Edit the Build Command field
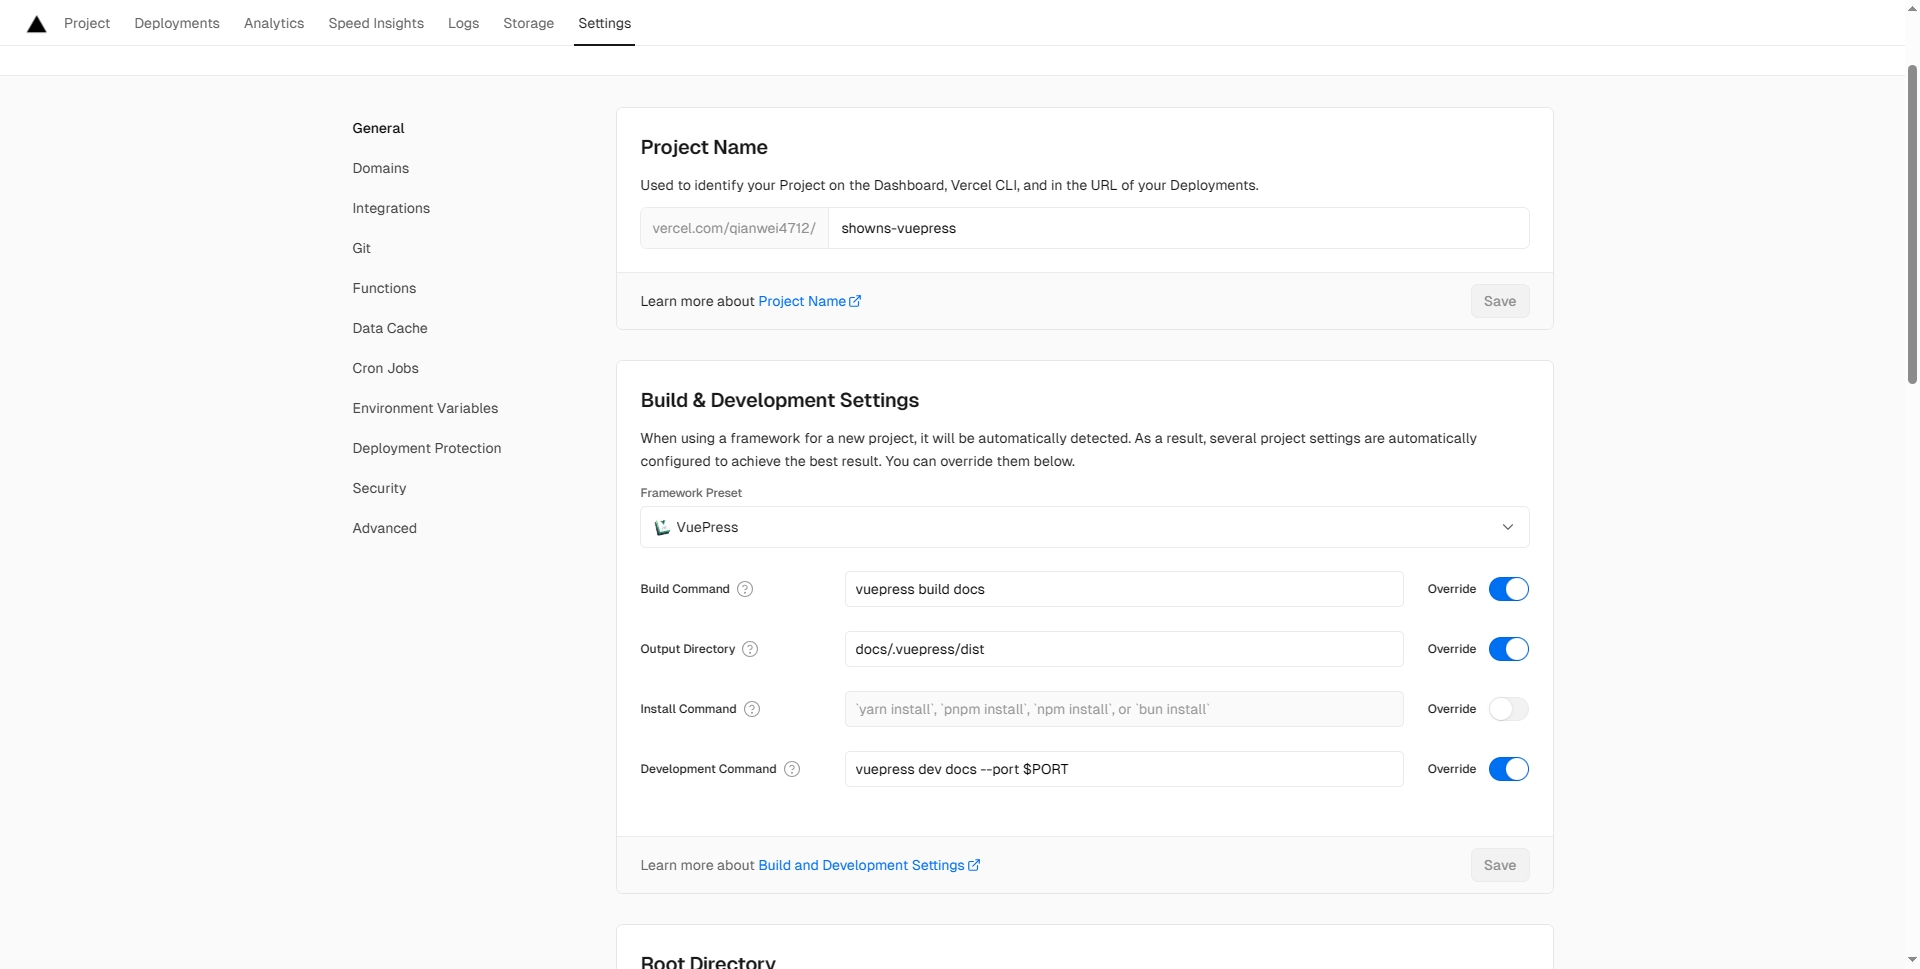 pyautogui.click(x=1124, y=589)
